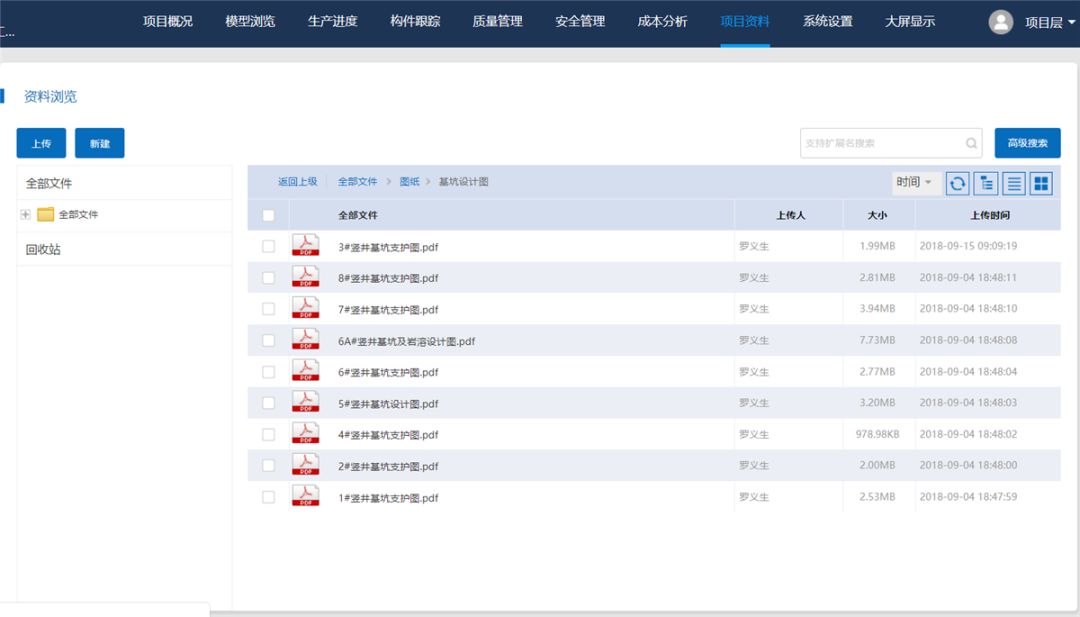Click the user avatar icon in top bar
The width and height of the screenshot is (1080, 617).
coord(1001,21)
